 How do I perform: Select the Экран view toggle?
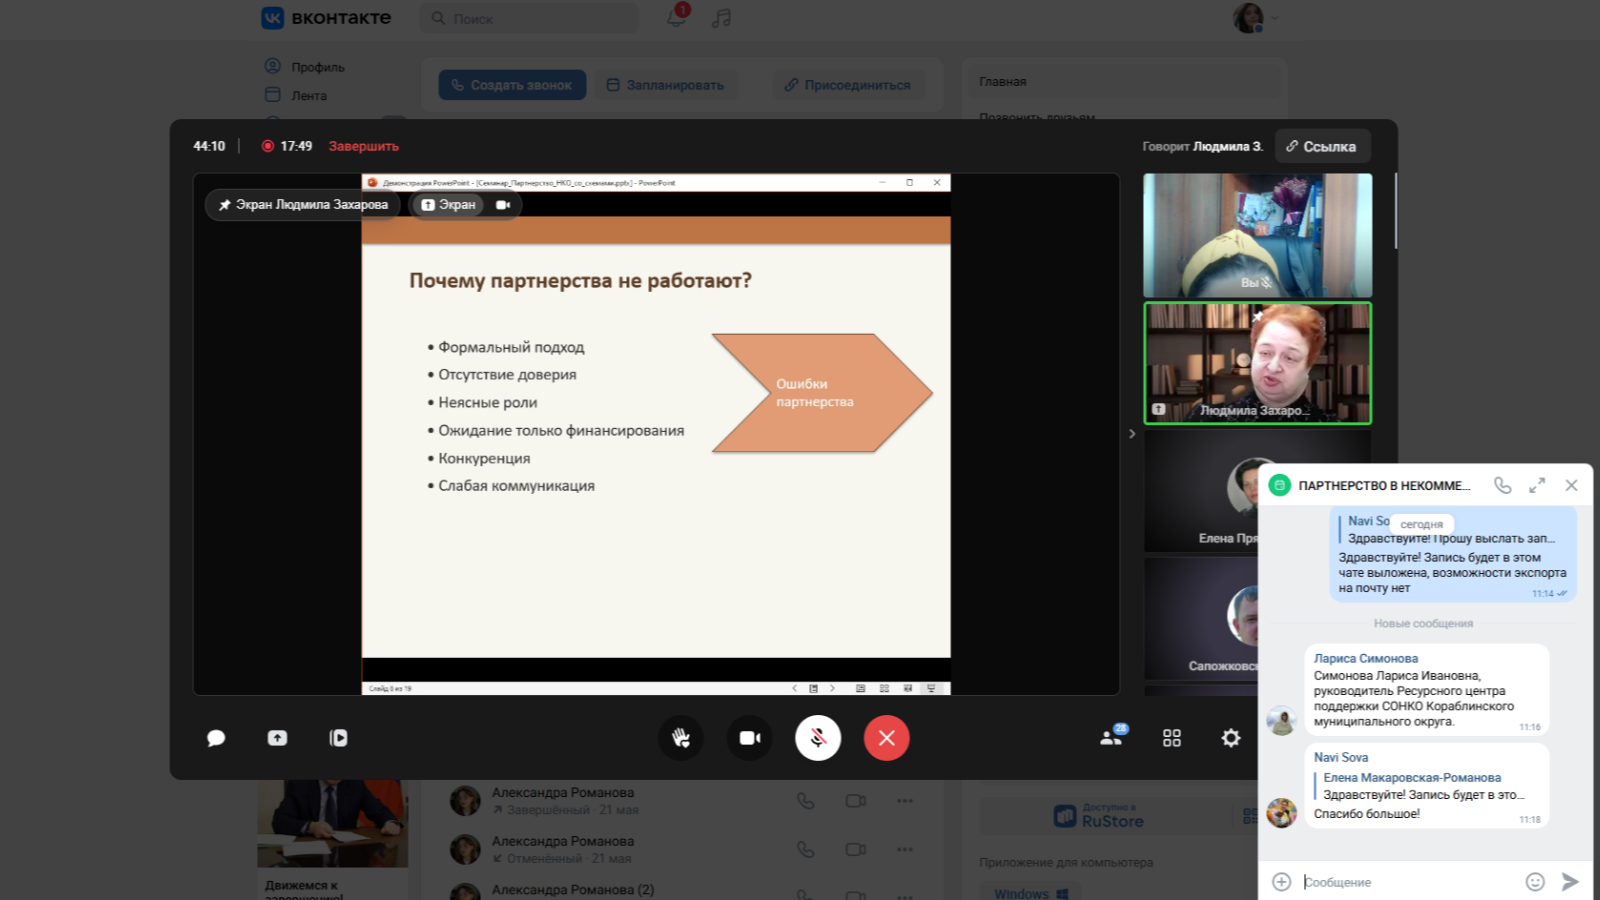(x=448, y=204)
